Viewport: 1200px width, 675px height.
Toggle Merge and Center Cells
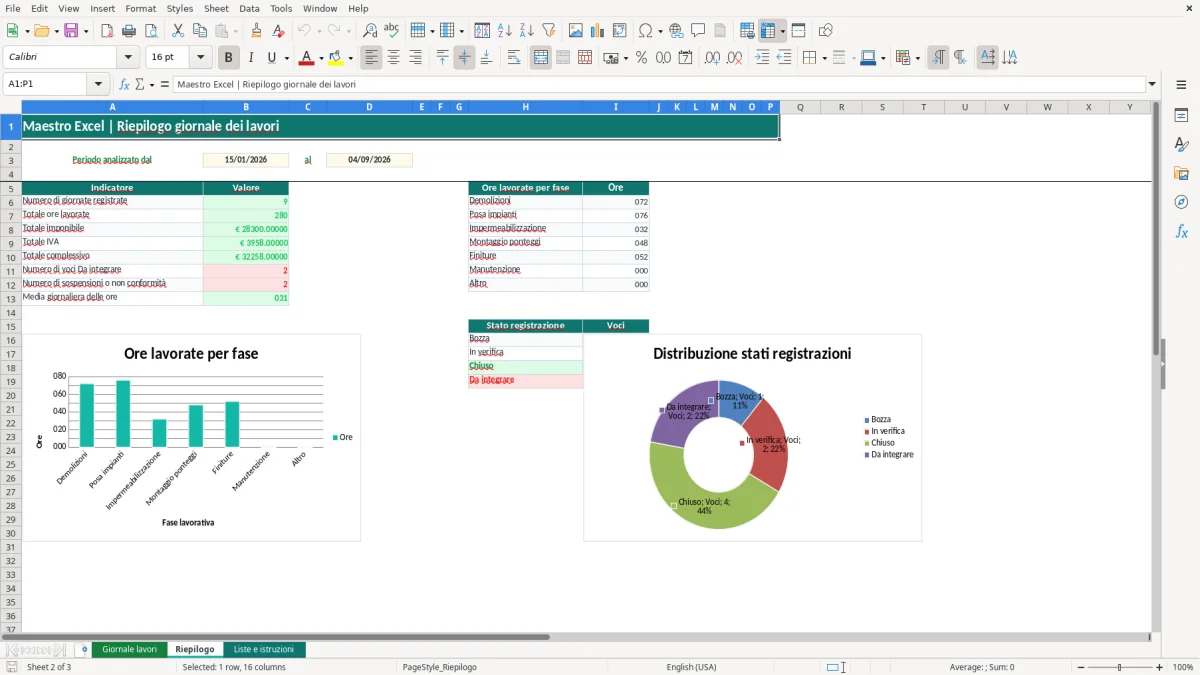point(541,58)
